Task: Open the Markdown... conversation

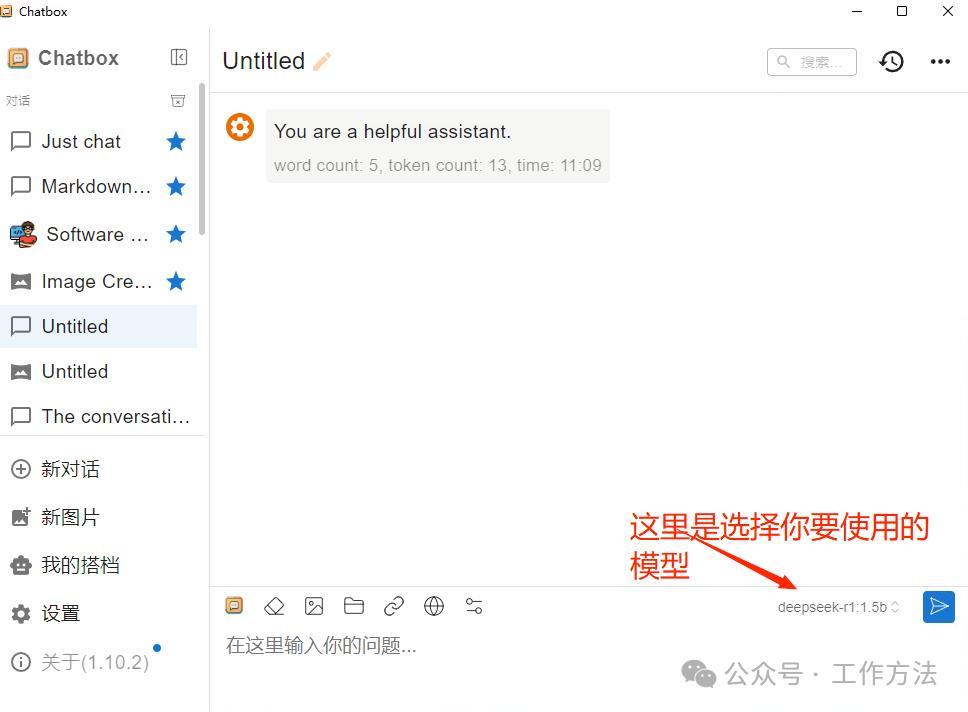Action: [x=99, y=186]
